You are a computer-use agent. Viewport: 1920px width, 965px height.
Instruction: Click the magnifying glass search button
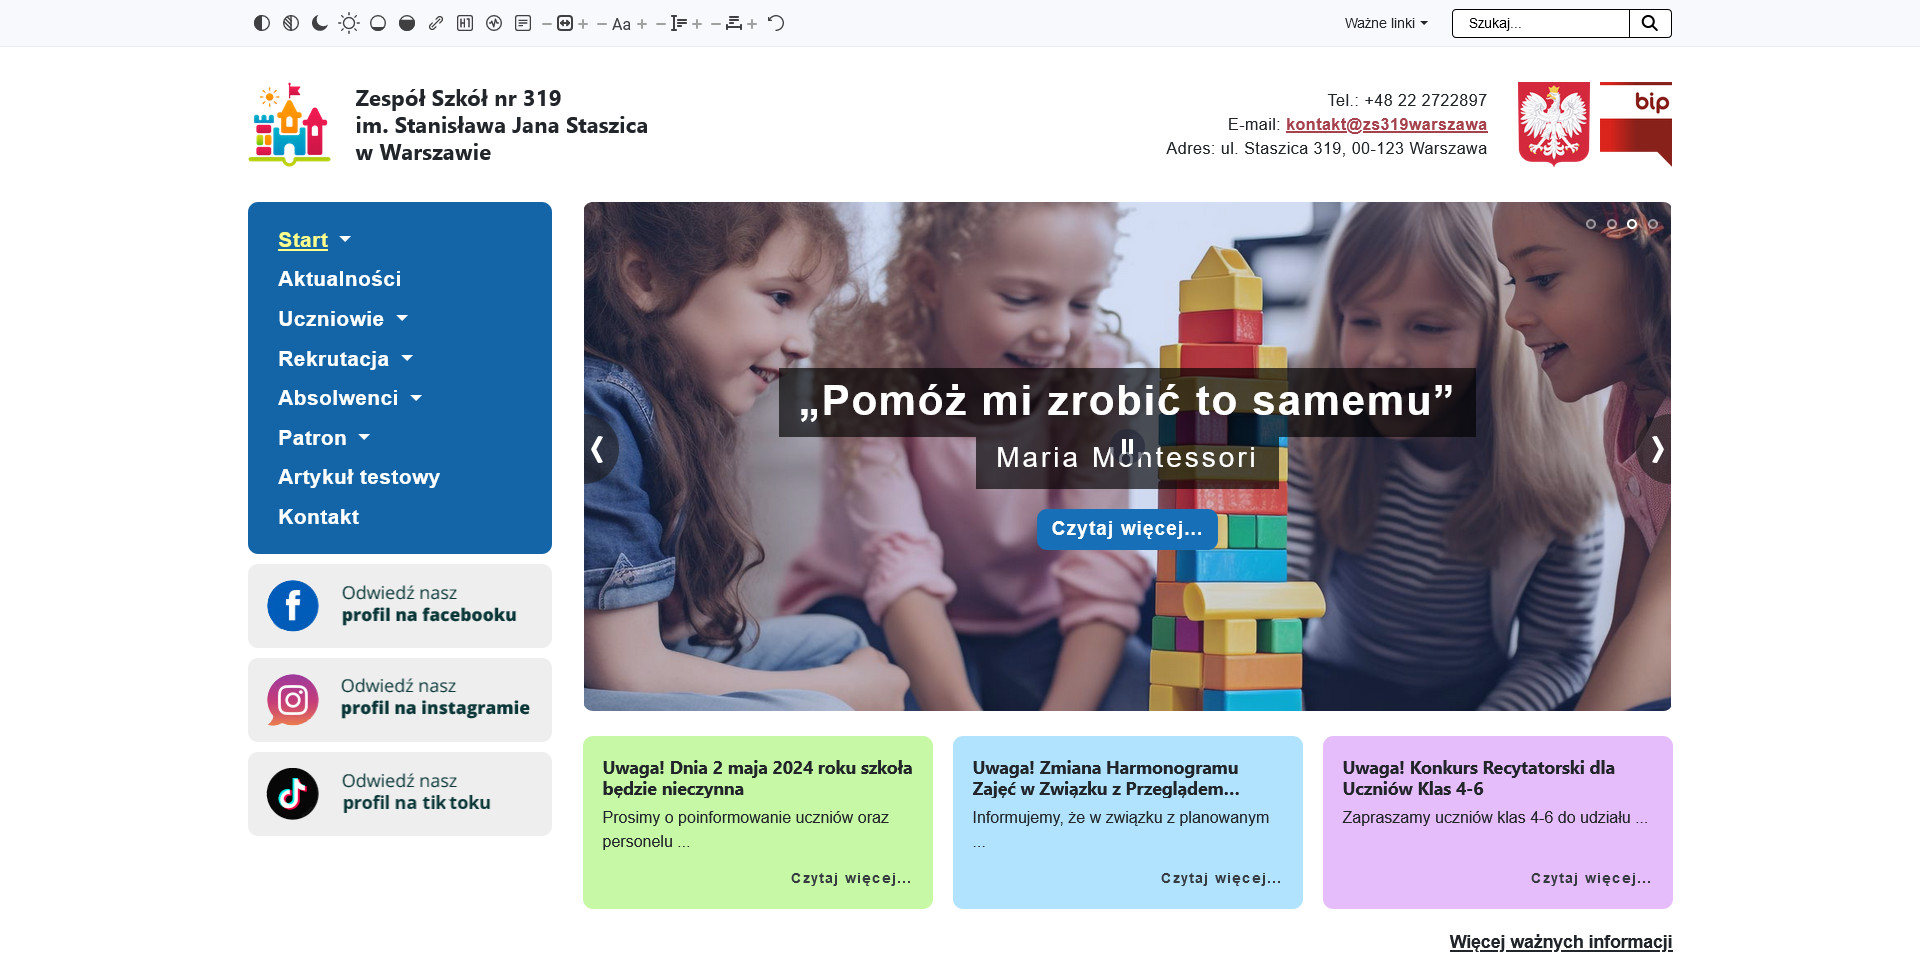coord(1650,23)
